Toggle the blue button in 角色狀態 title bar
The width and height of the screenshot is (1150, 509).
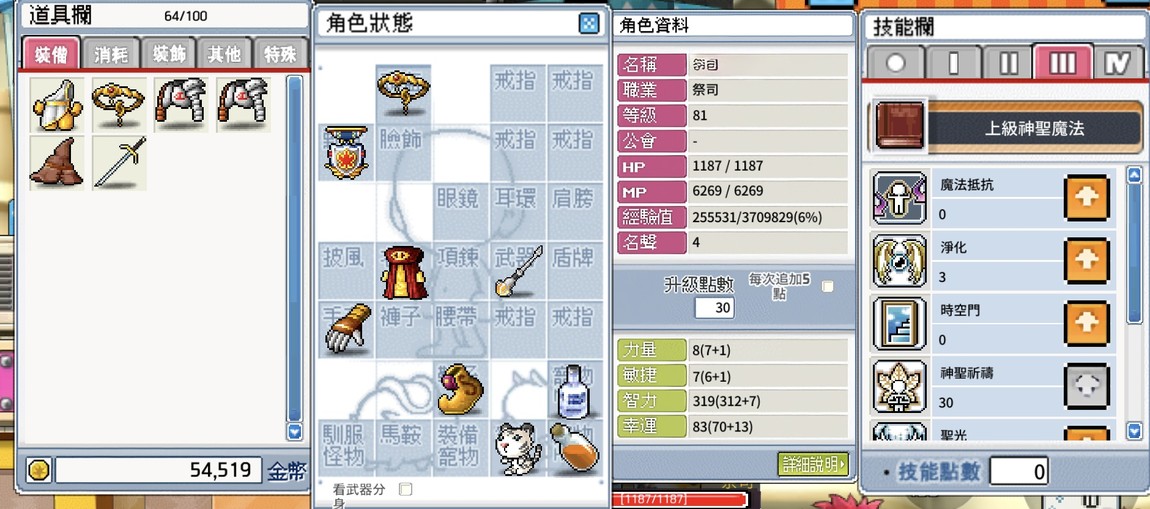coord(588,24)
